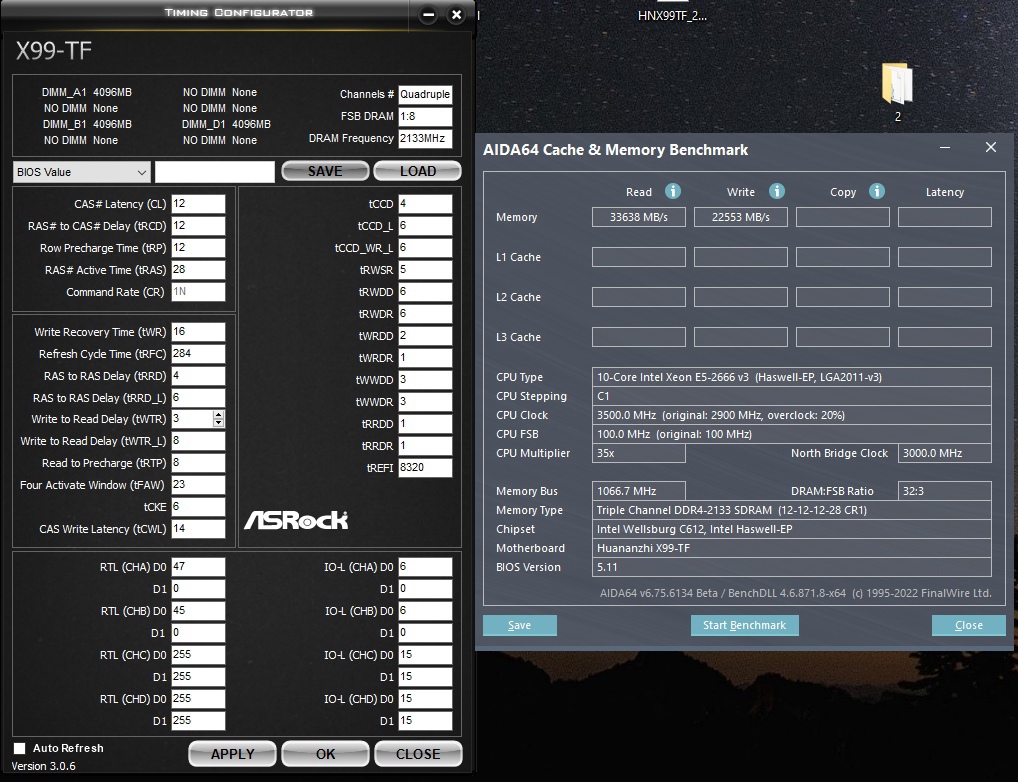Click the Close button in AIDA64 window
The image size is (1018, 782).
coord(969,625)
